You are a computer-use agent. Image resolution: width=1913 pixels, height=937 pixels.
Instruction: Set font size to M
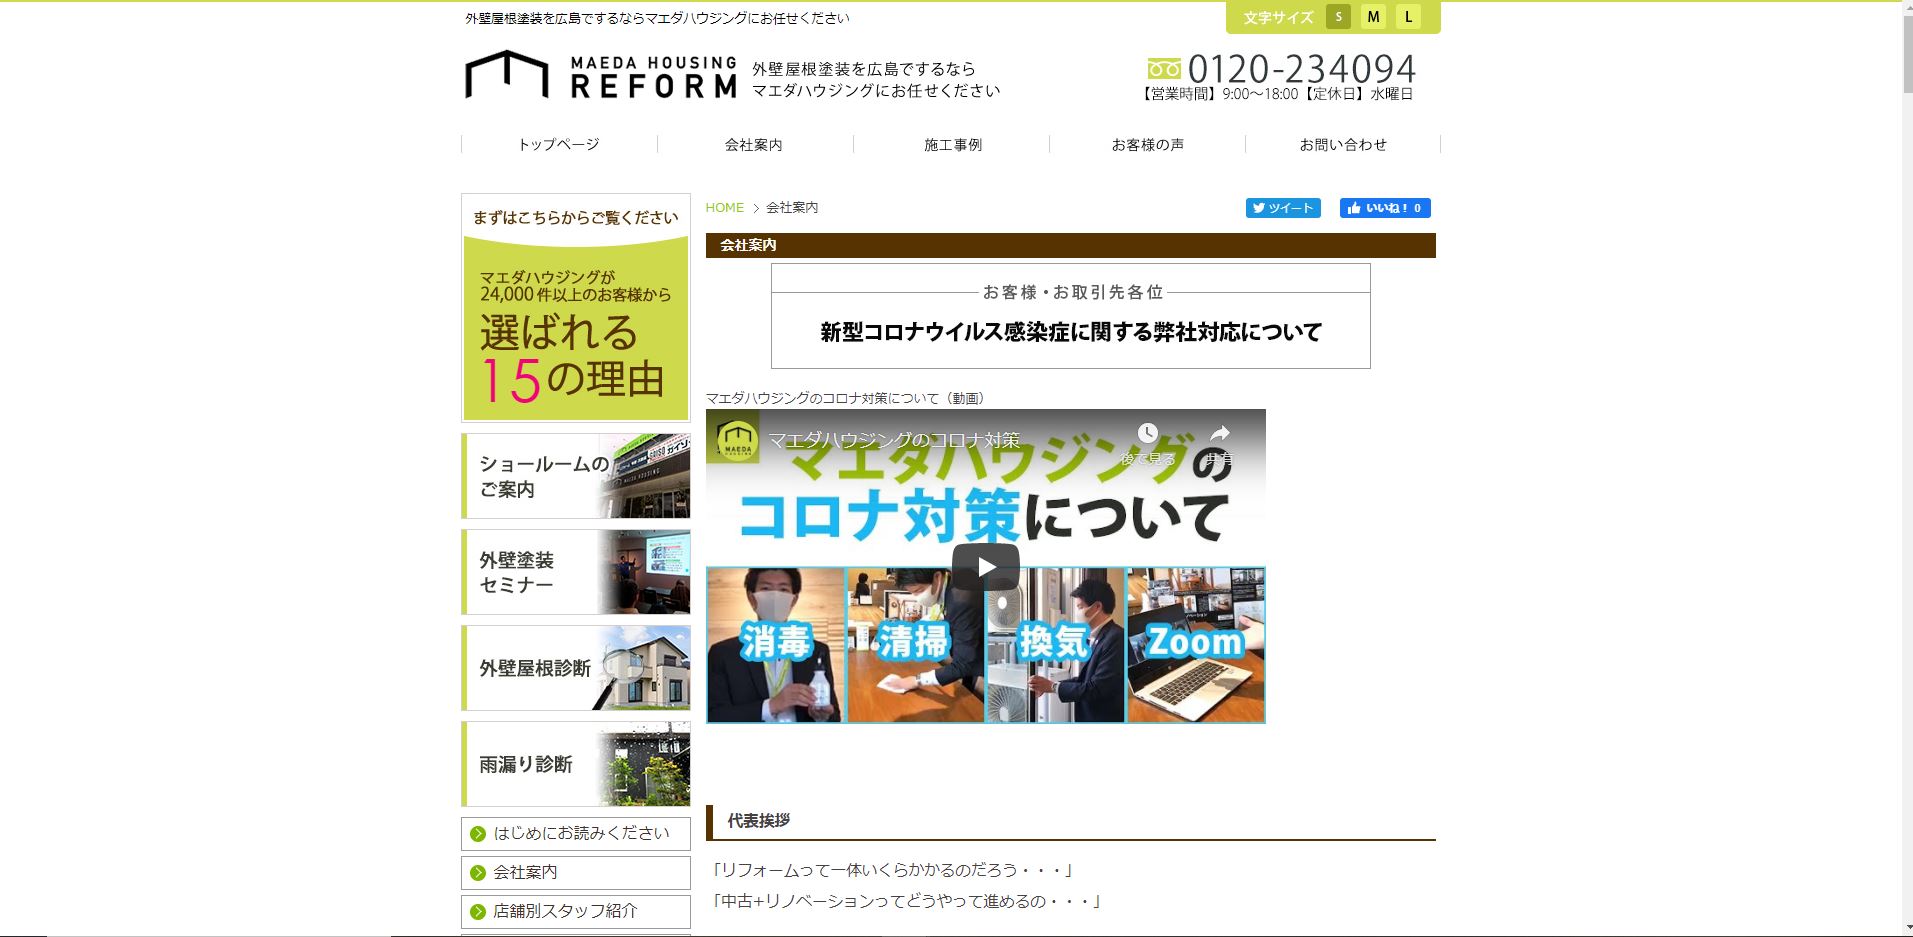pyautogui.click(x=1373, y=17)
